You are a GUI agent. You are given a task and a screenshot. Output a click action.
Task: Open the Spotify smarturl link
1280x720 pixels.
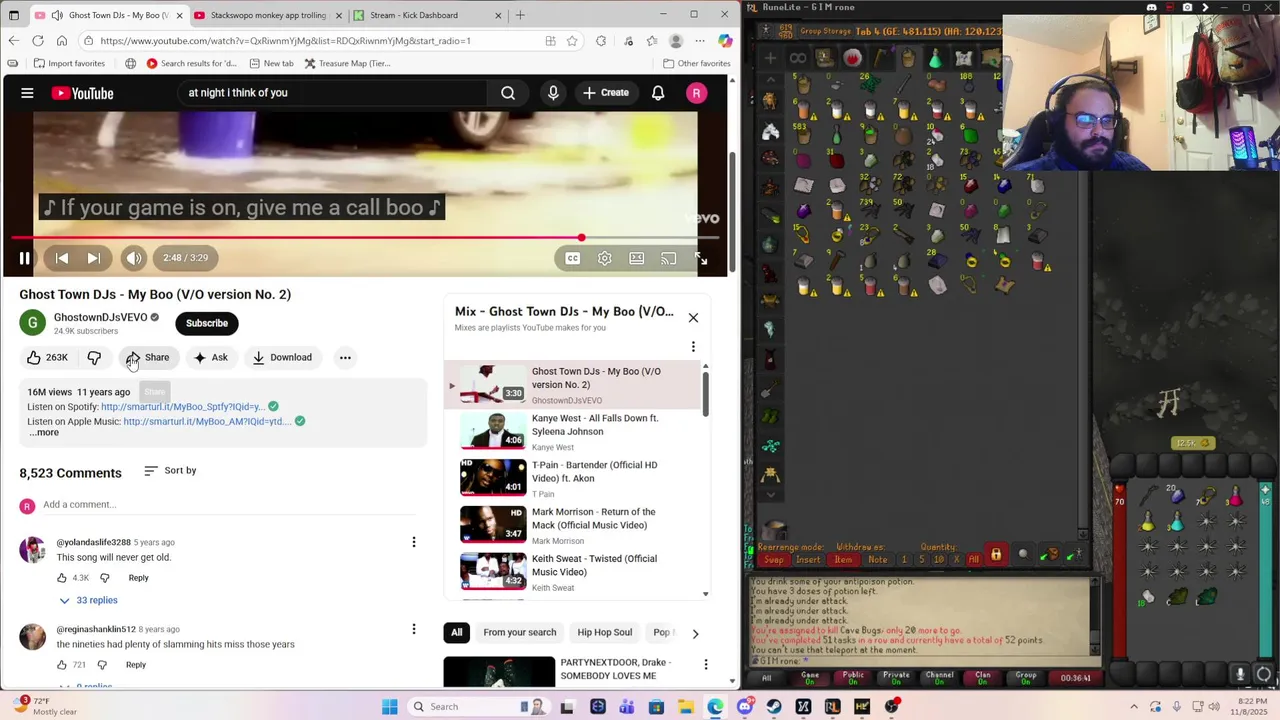183,407
